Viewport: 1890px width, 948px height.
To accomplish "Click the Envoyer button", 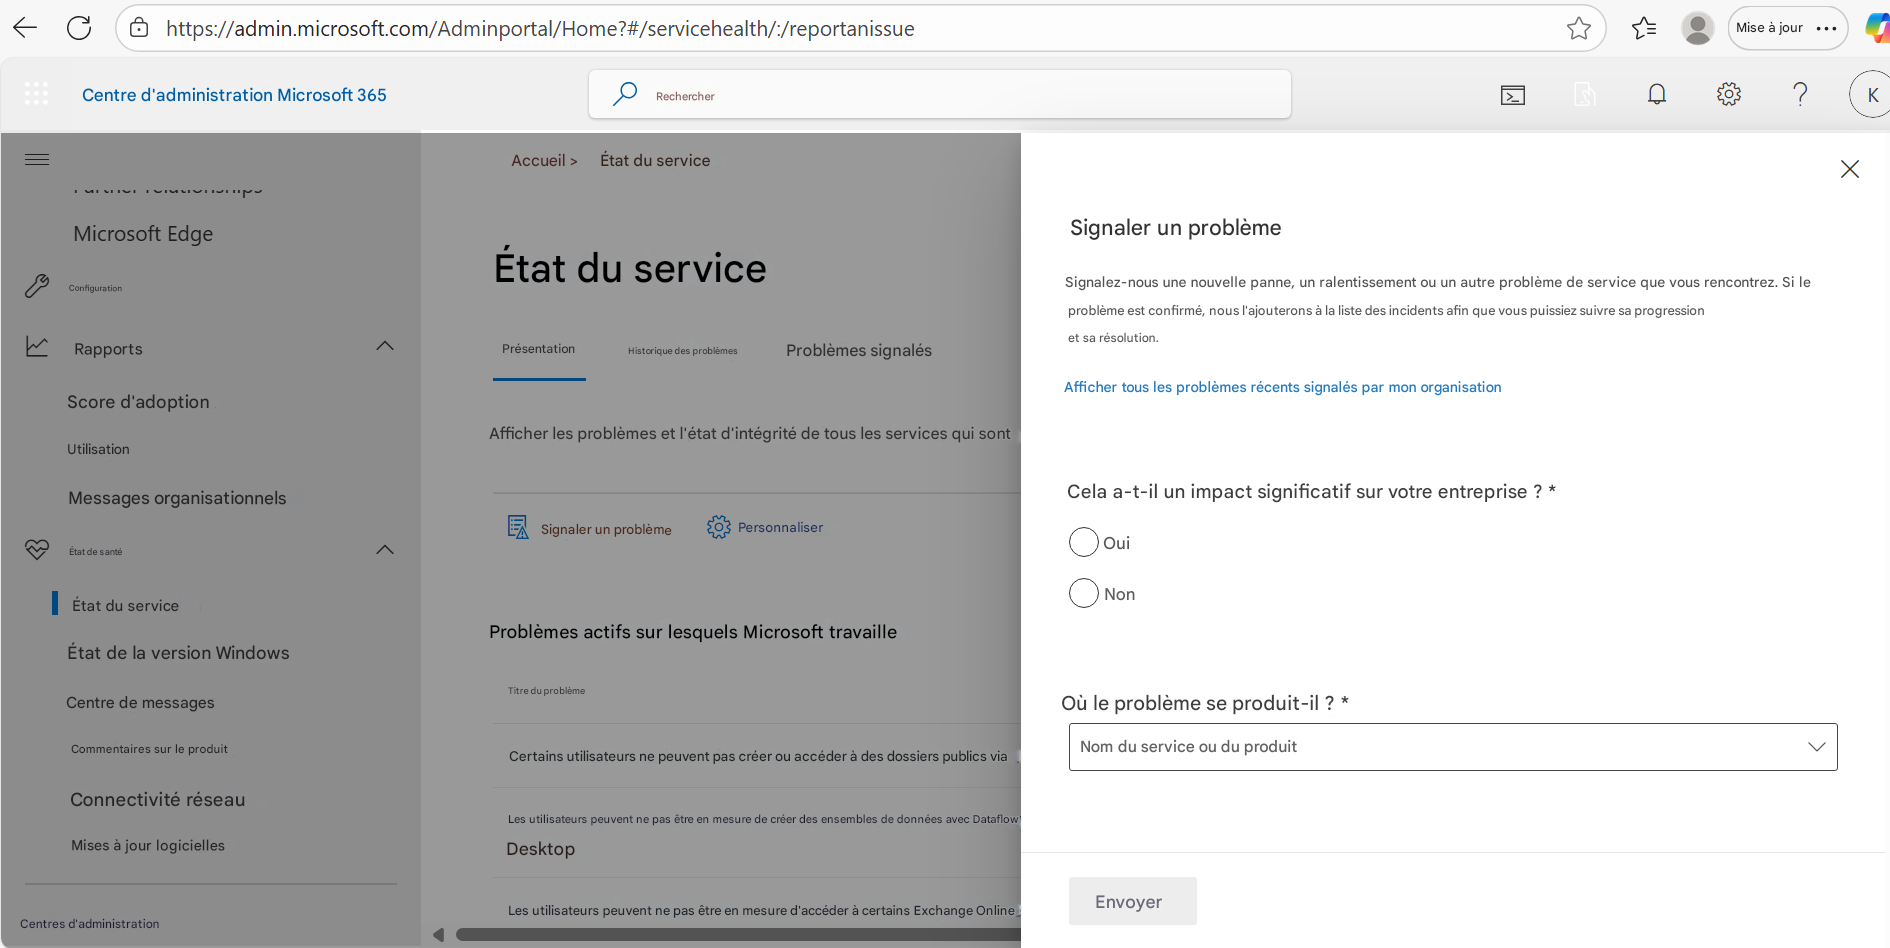I will pyautogui.click(x=1132, y=901).
